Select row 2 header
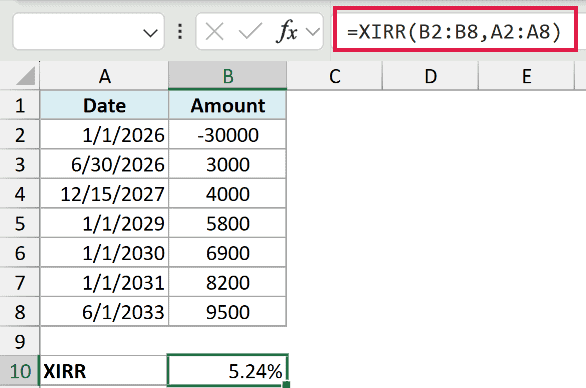586x388 pixels. [19, 135]
